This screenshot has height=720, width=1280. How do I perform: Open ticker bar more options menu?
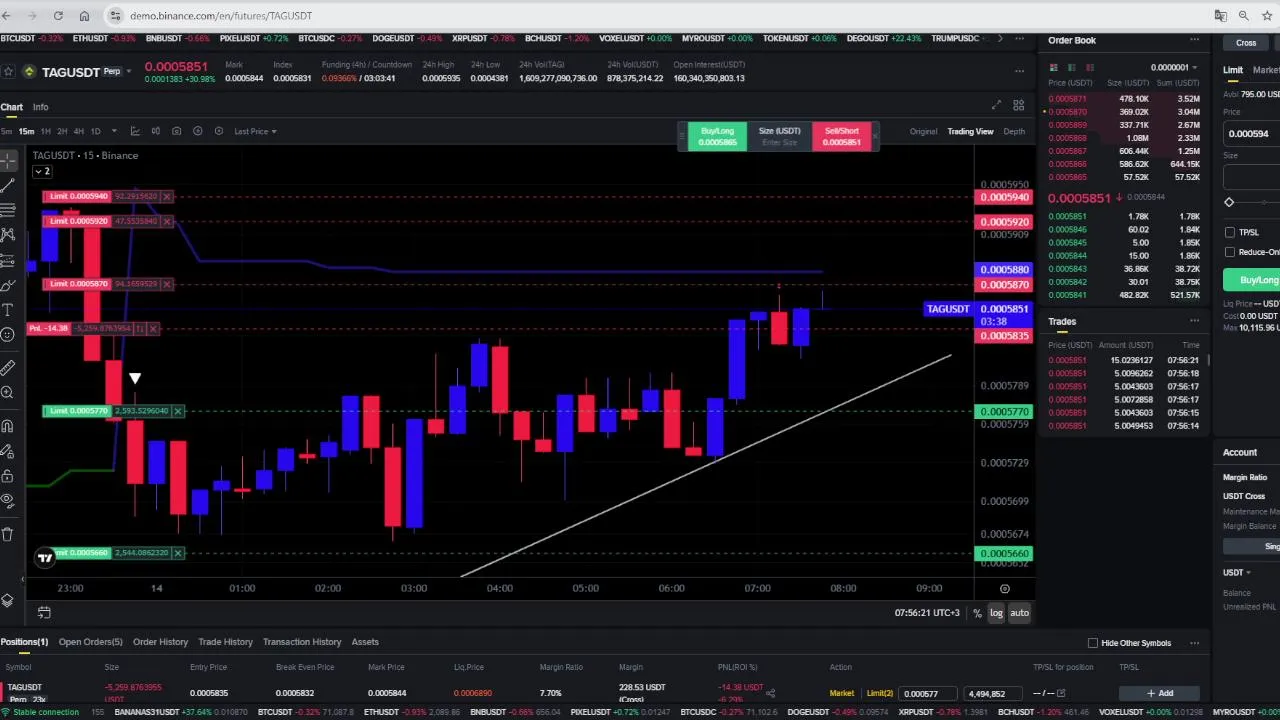[1019, 38]
